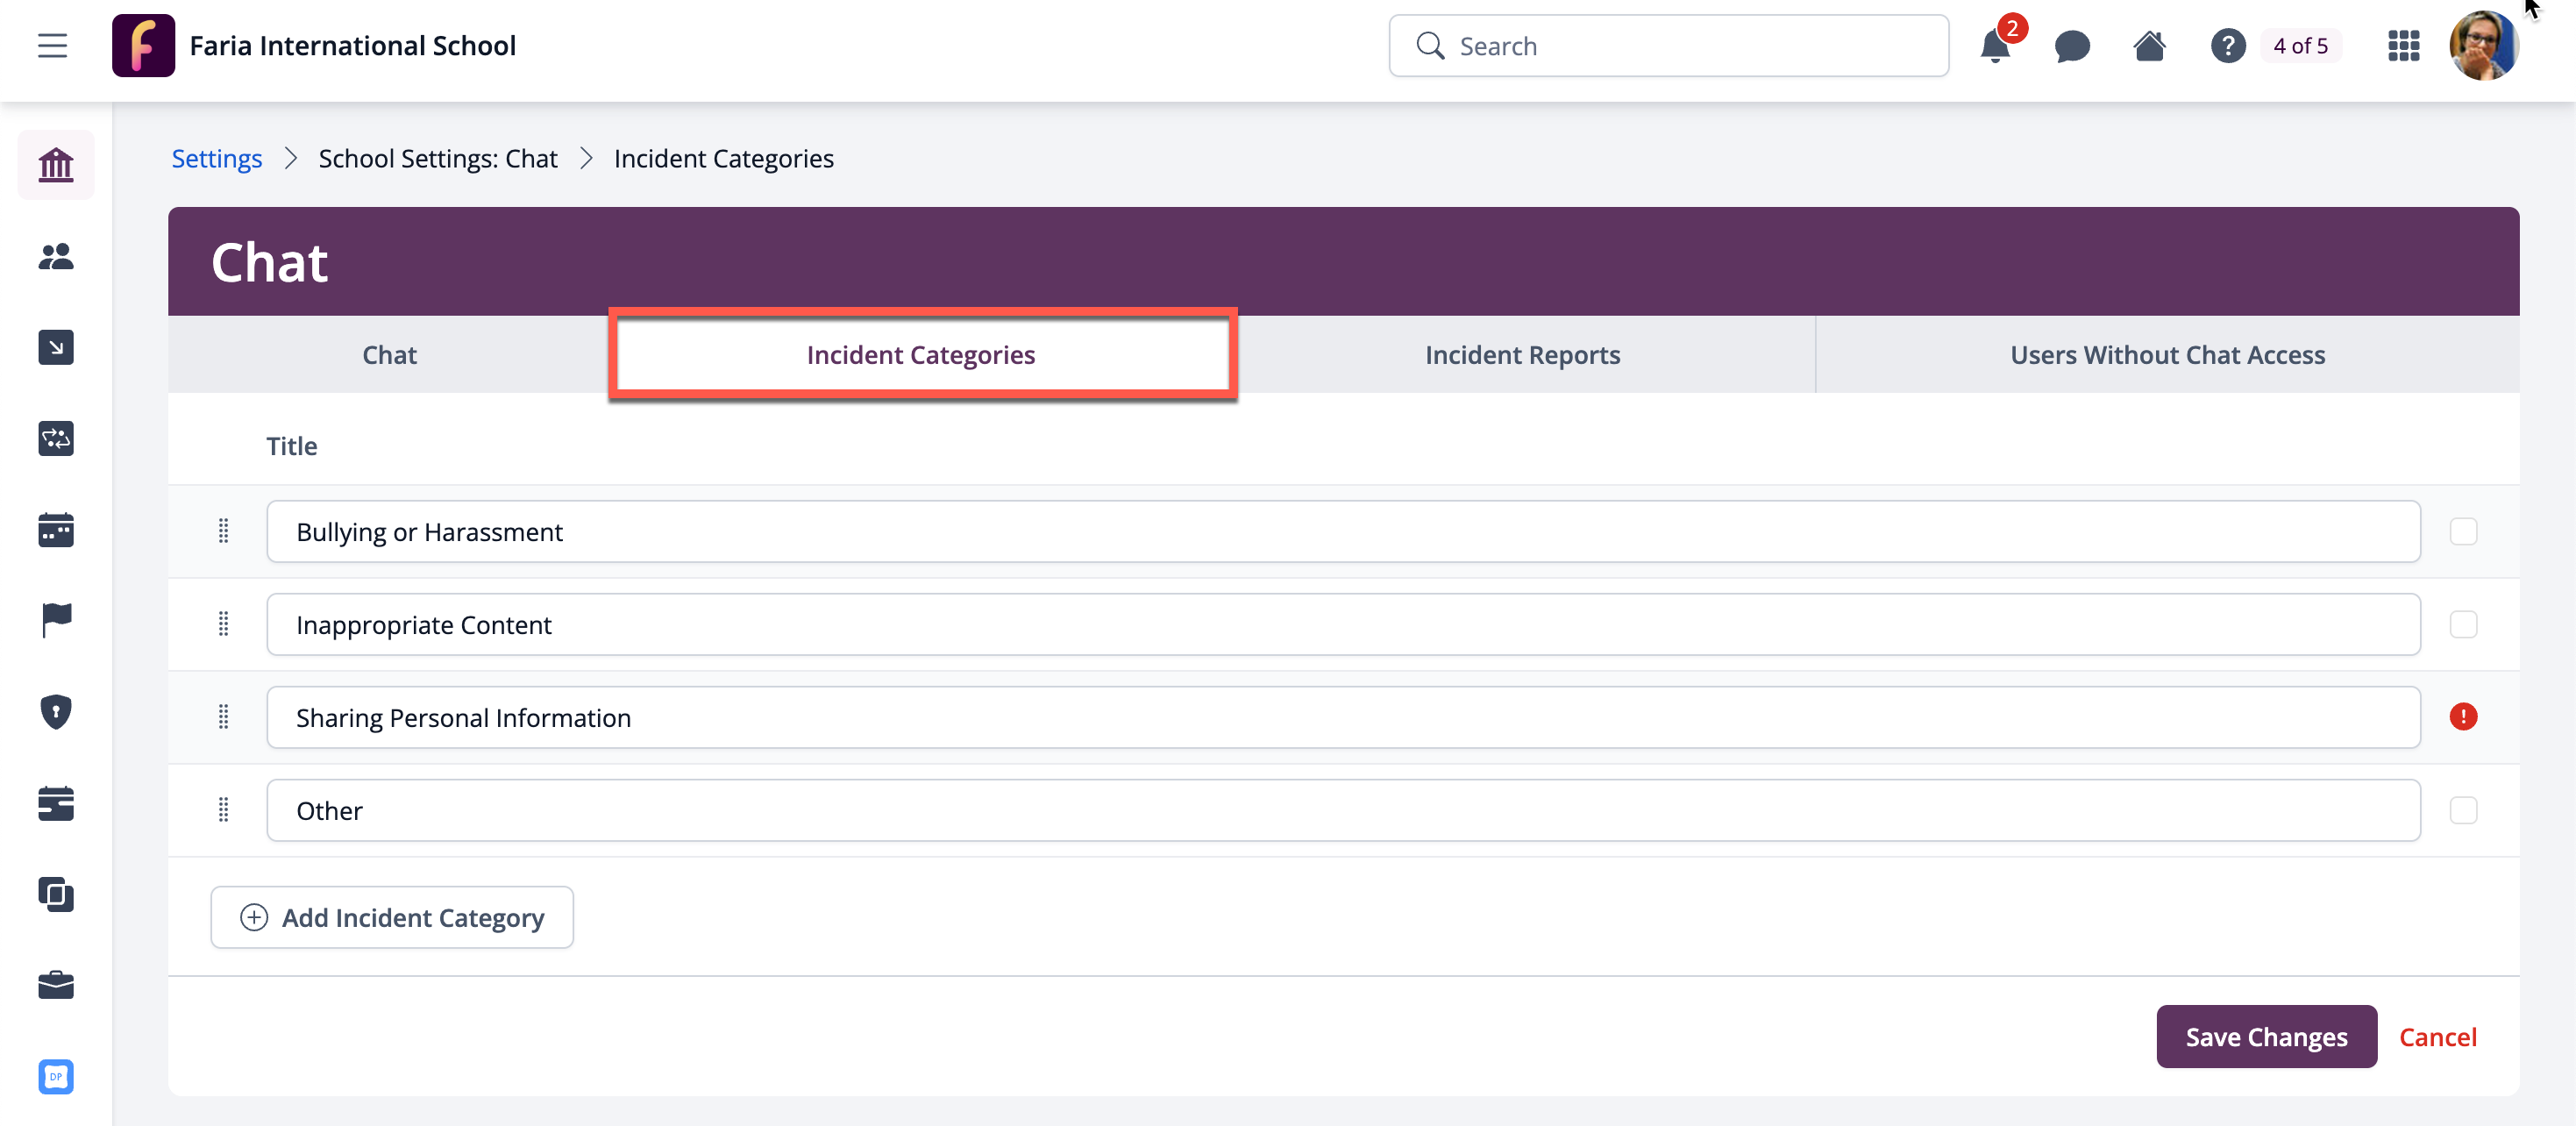The width and height of the screenshot is (2576, 1126).
Task: Open the flag icon in sidebar
Action: coord(56,620)
